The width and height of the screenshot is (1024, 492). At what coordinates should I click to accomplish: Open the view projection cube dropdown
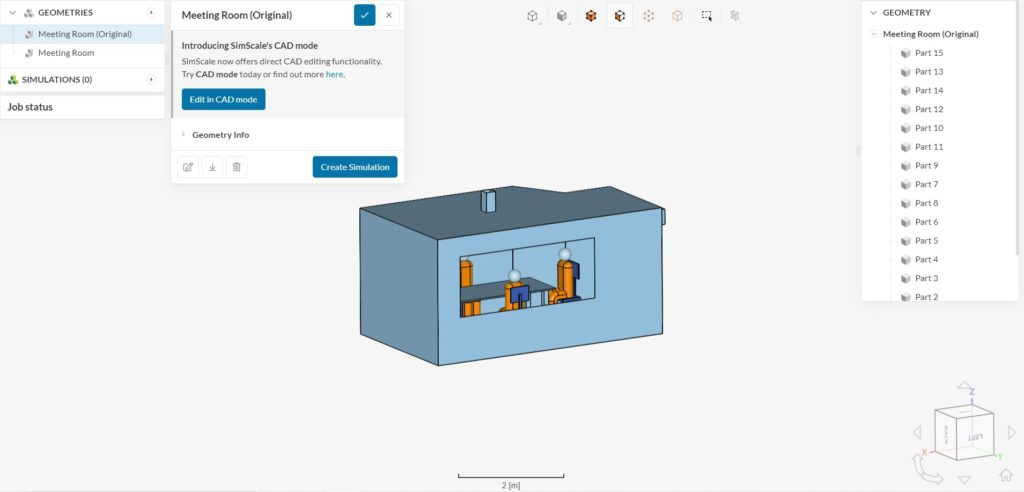click(x=533, y=16)
